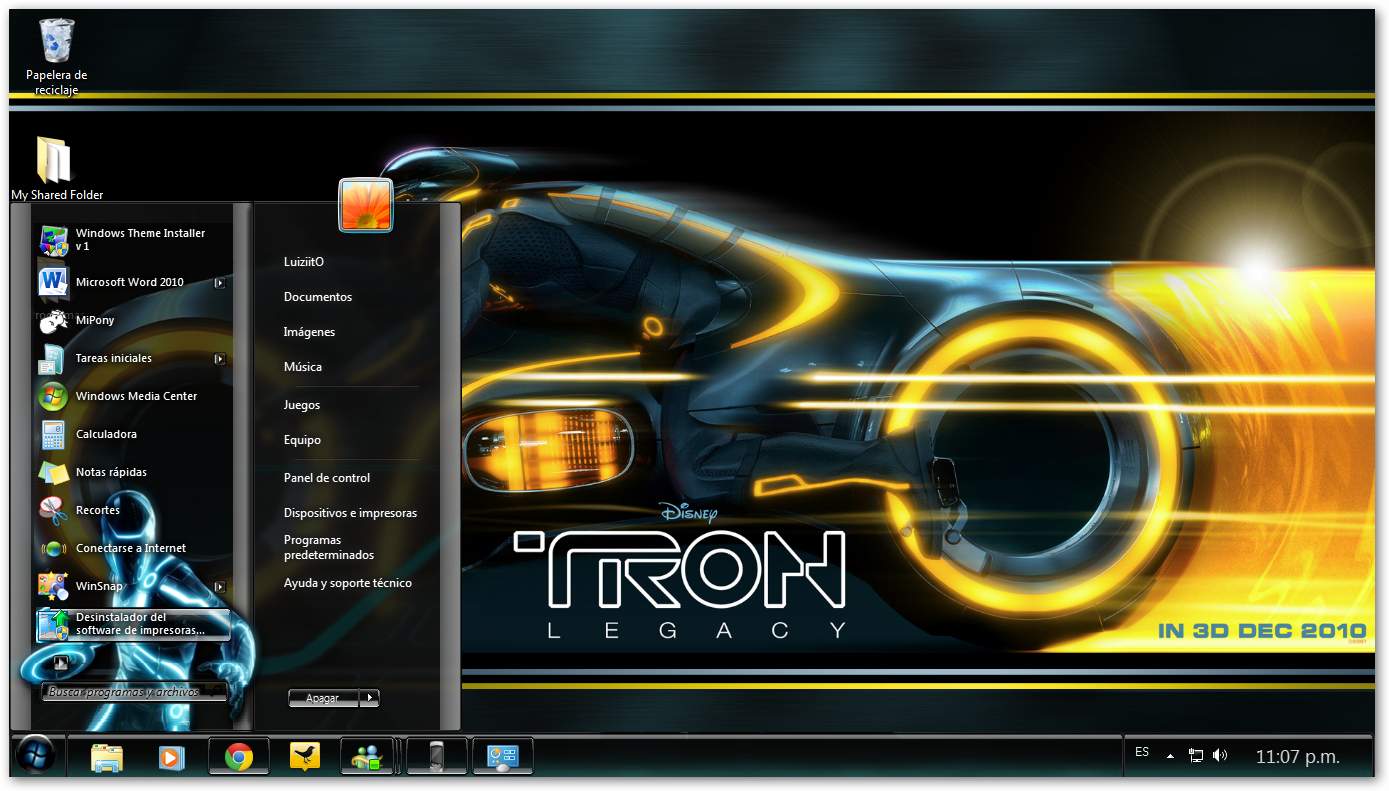Launch Recortes using the scissors icon
This screenshot has width=1389, height=791.
[53, 510]
